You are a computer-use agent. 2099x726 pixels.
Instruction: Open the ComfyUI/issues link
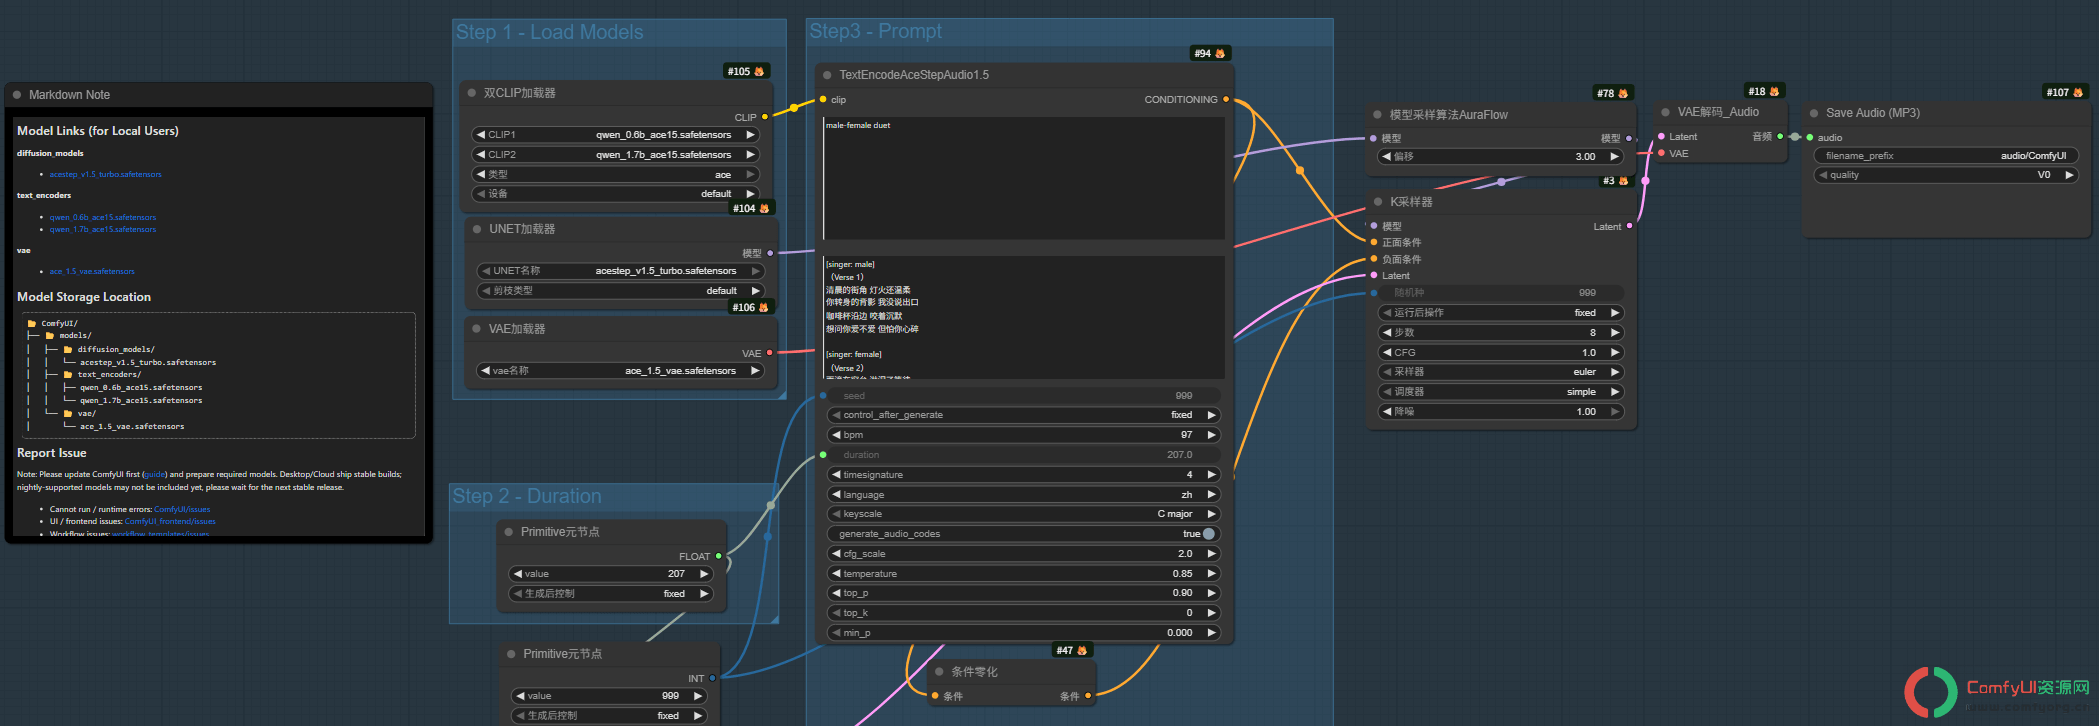click(x=182, y=509)
